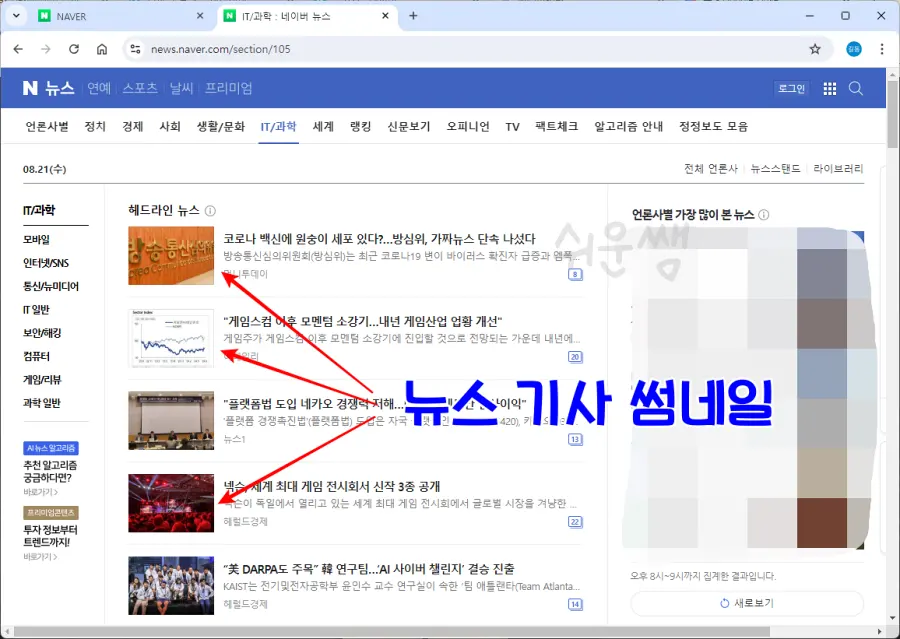900x639 pixels.
Task: Open the Chrome three-dot menu
Action: (882, 48)
